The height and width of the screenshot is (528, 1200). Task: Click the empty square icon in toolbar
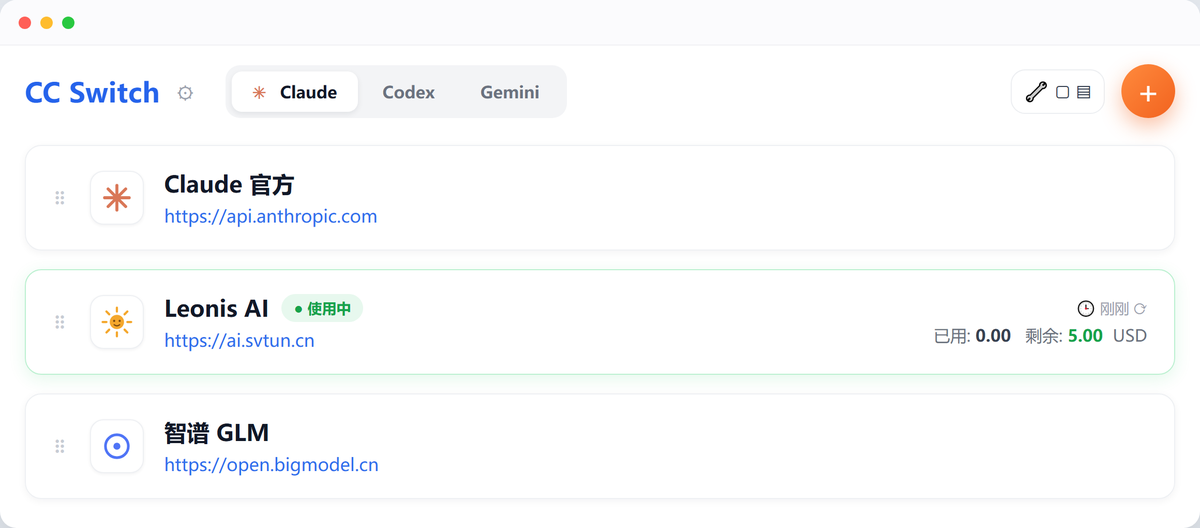click(x=1063, y=92)
